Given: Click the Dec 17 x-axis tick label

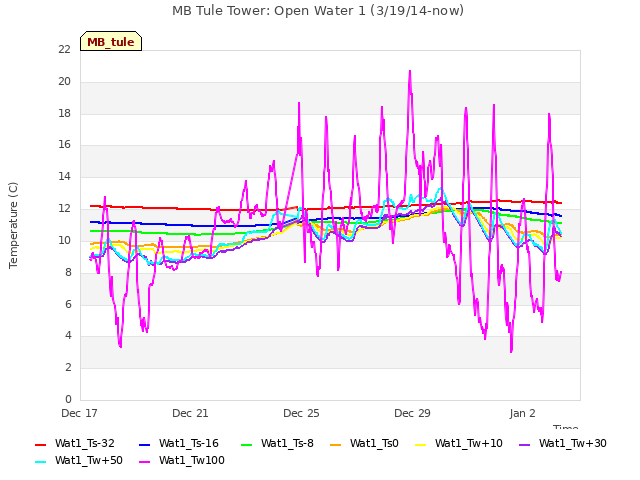Looking at the screenshot, I should 79,413.
